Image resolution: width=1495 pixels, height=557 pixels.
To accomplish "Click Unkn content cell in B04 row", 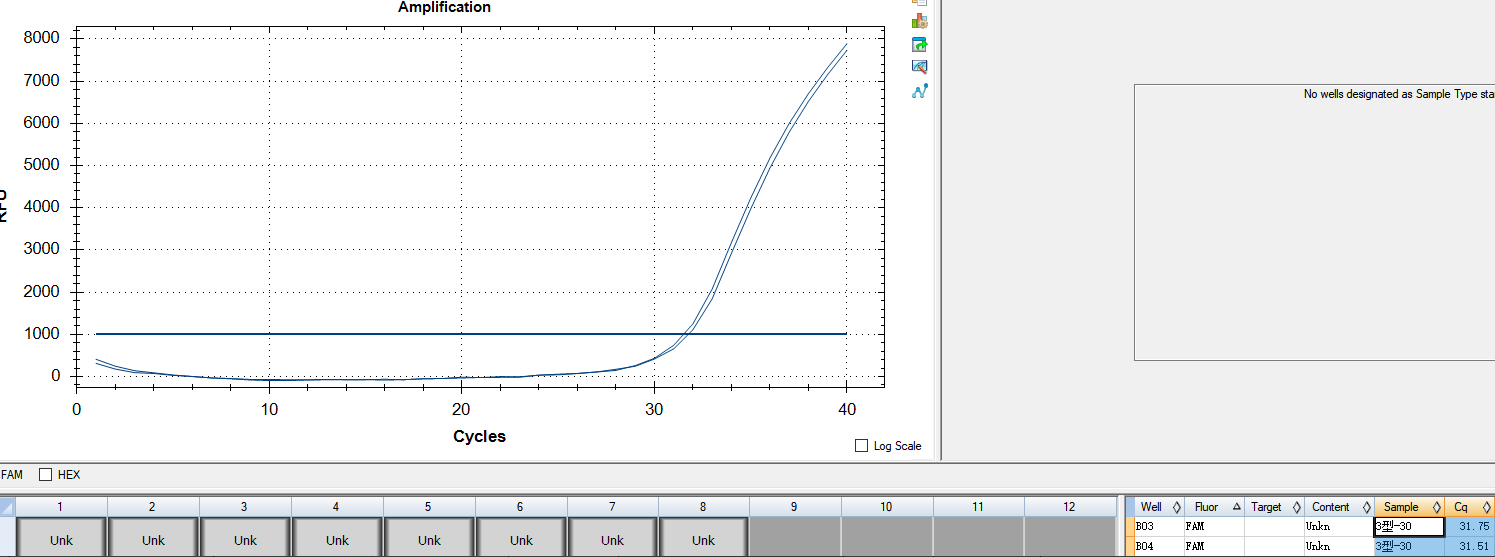I will point(1339,546).
